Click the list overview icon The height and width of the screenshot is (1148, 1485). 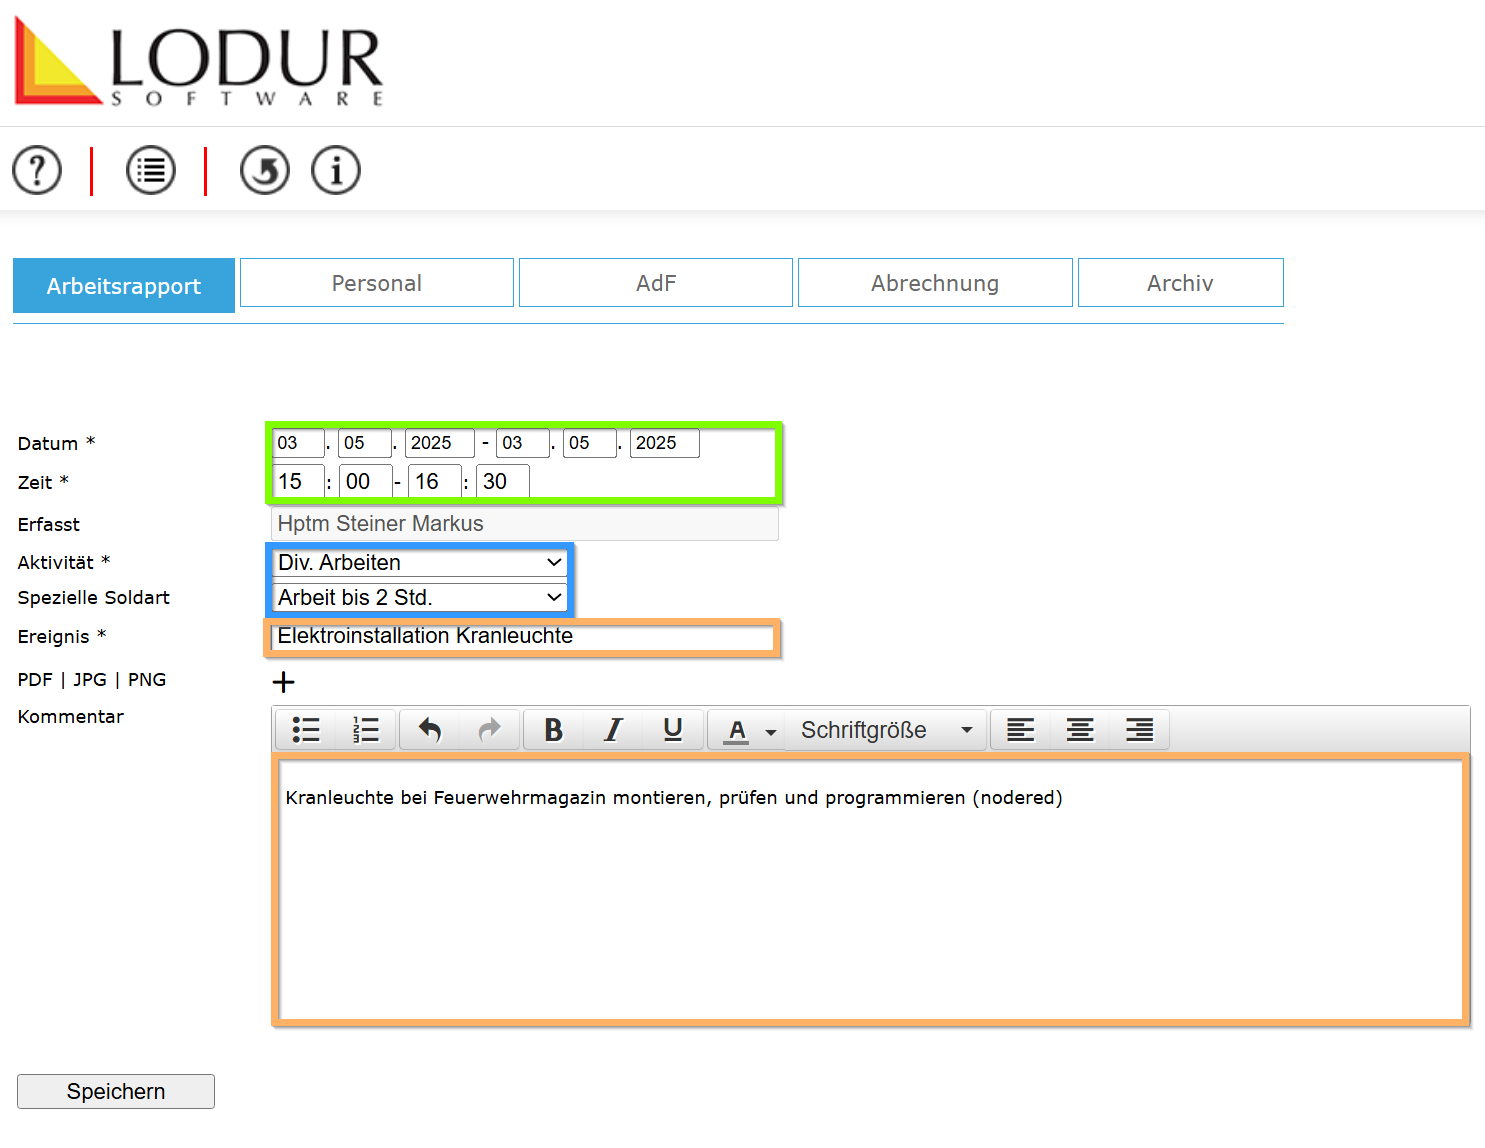151,170
